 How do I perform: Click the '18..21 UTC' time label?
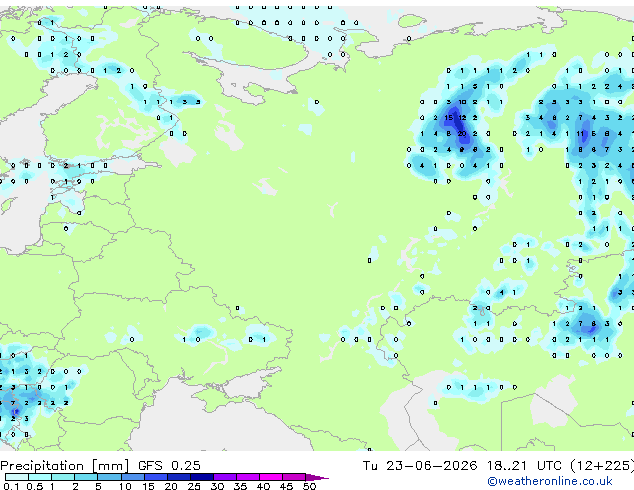click(524, 466)
